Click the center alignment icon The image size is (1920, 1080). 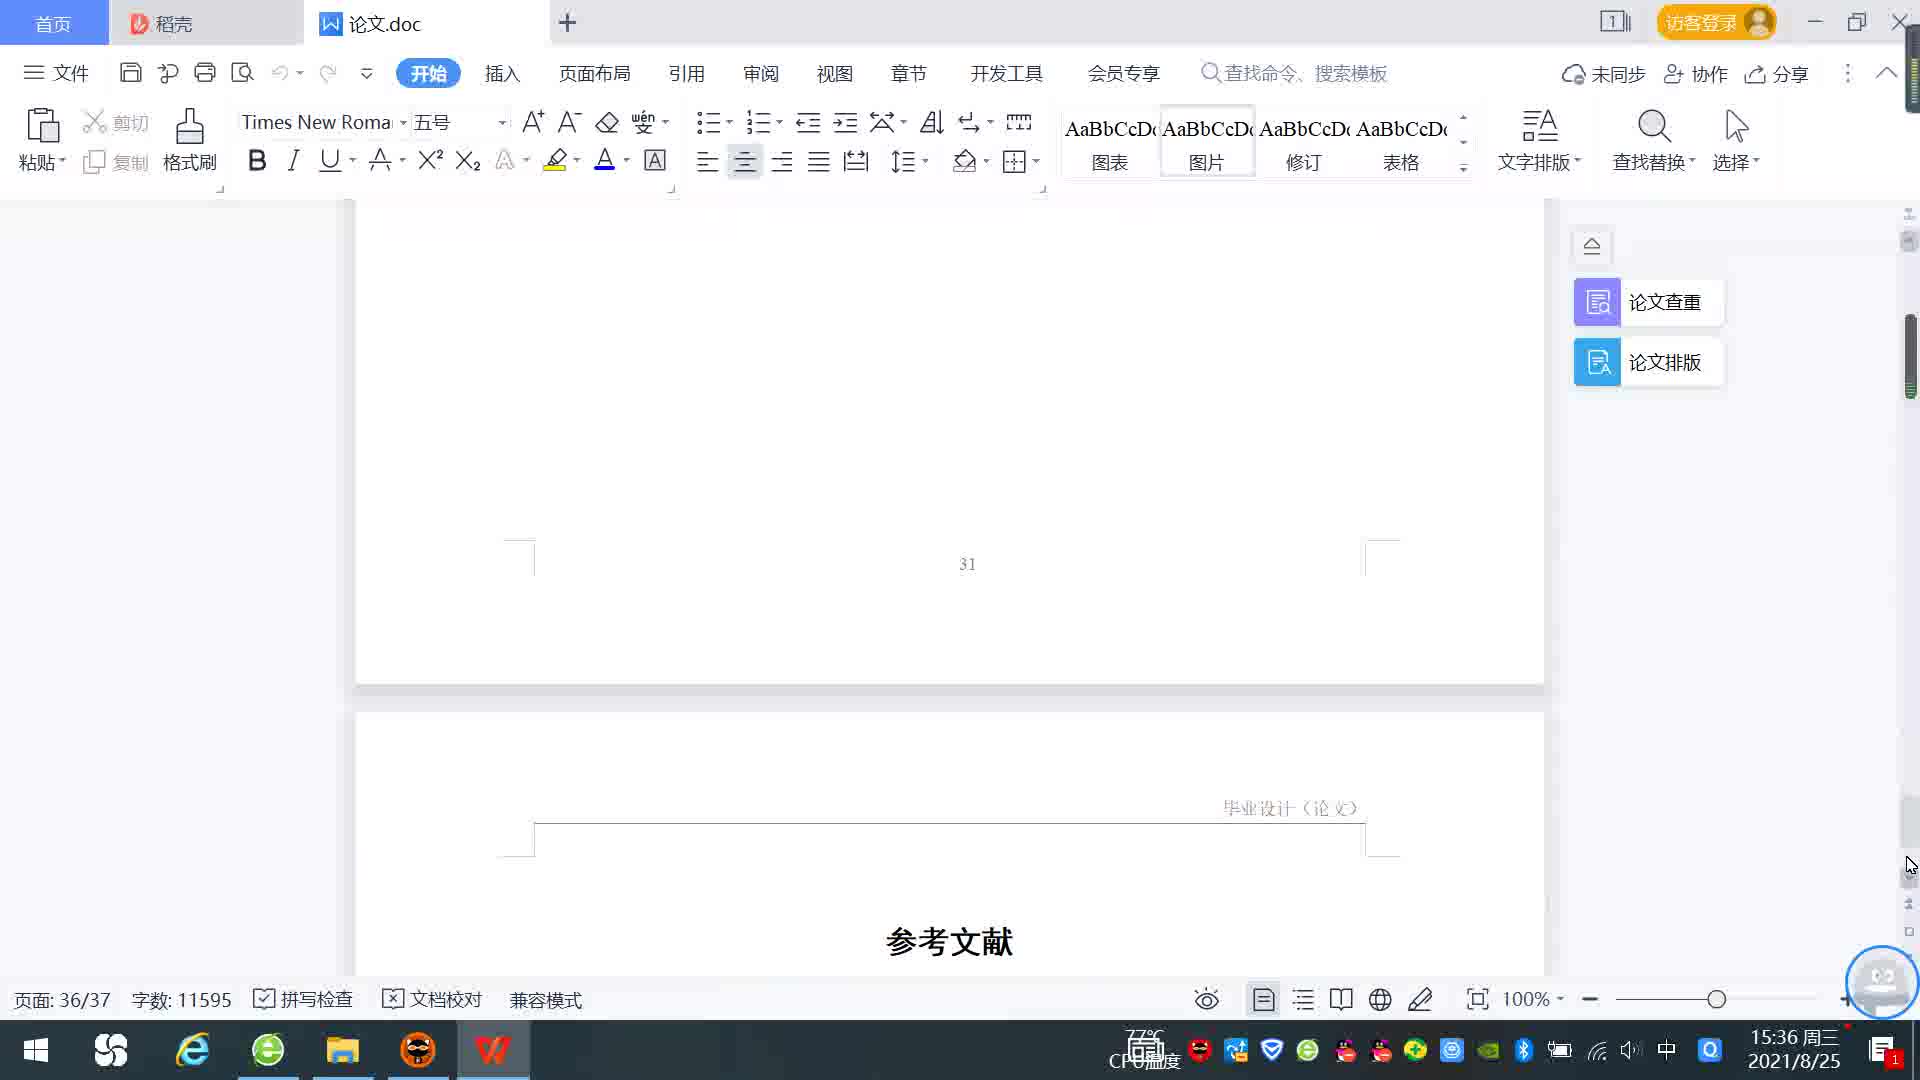point(744,162)
